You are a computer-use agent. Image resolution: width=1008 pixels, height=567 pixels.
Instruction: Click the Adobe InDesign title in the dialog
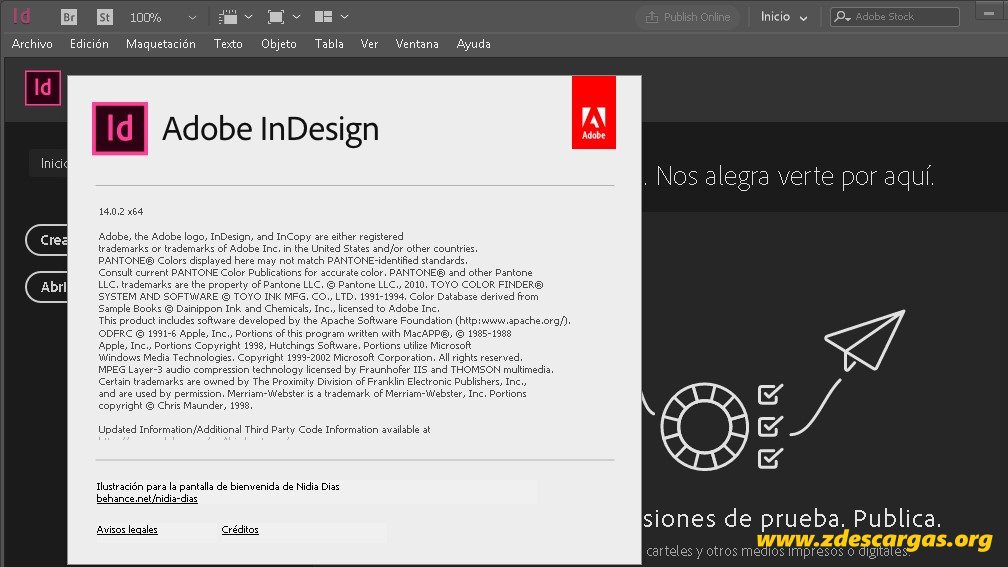click(x=271, y=129)
